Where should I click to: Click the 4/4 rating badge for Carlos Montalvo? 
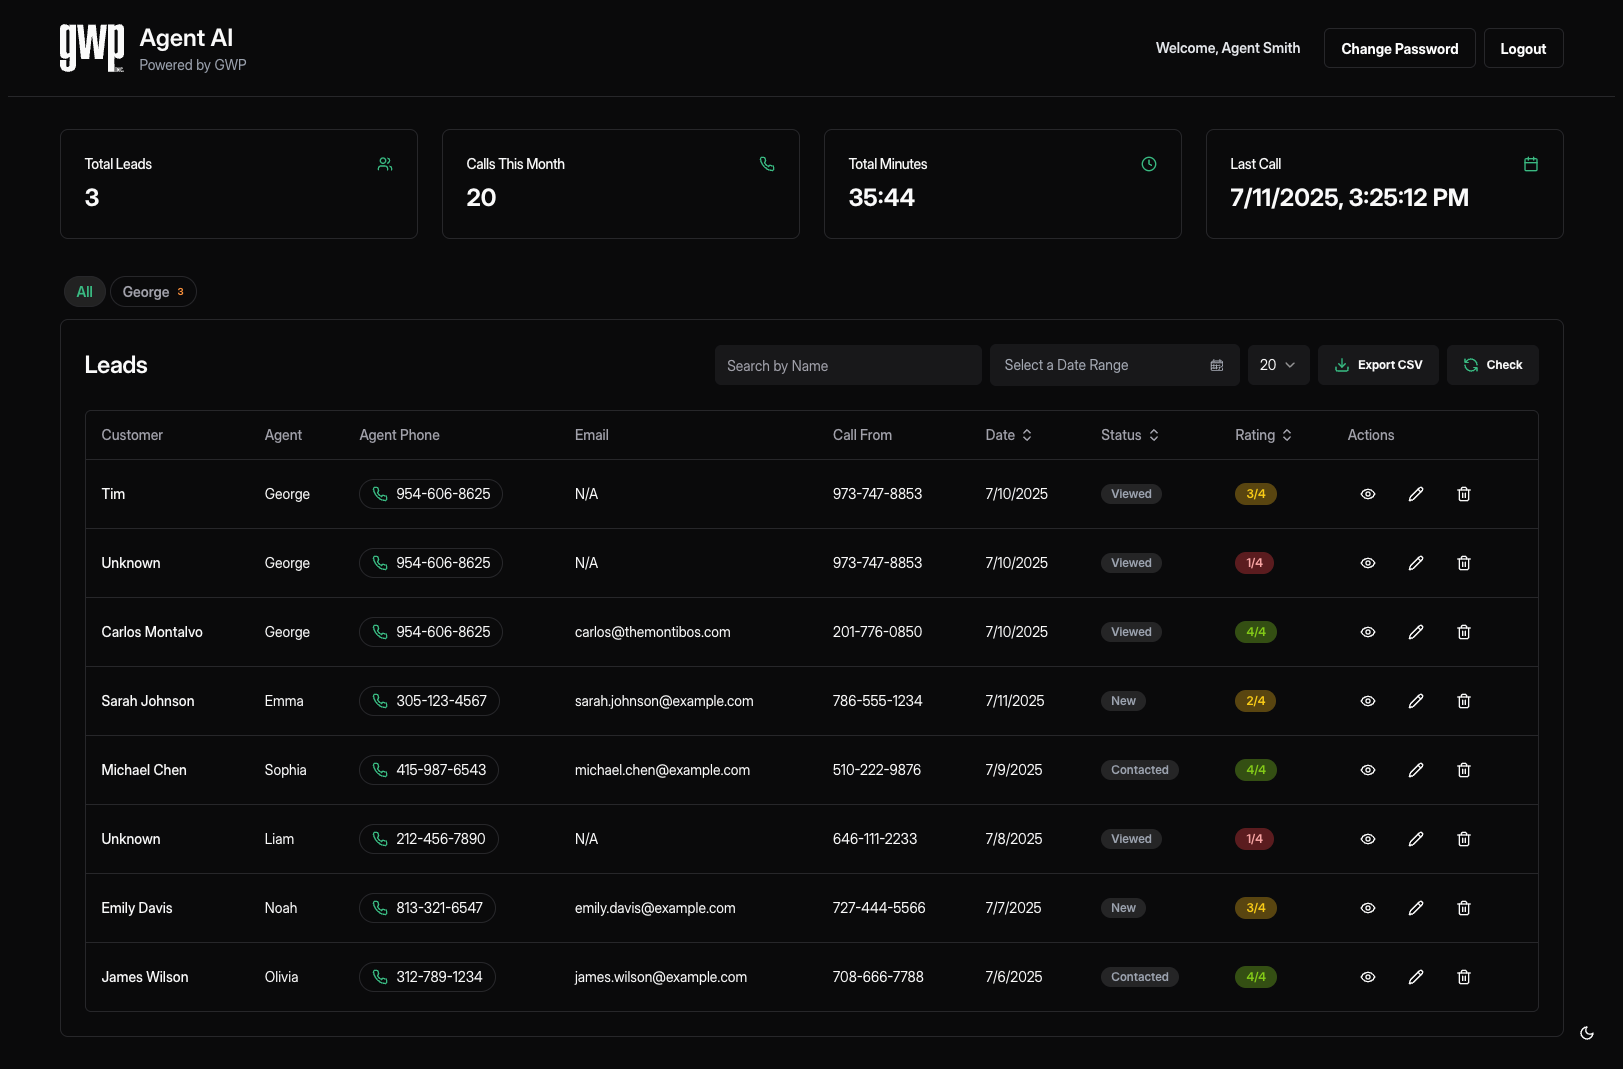point(1255,632)
